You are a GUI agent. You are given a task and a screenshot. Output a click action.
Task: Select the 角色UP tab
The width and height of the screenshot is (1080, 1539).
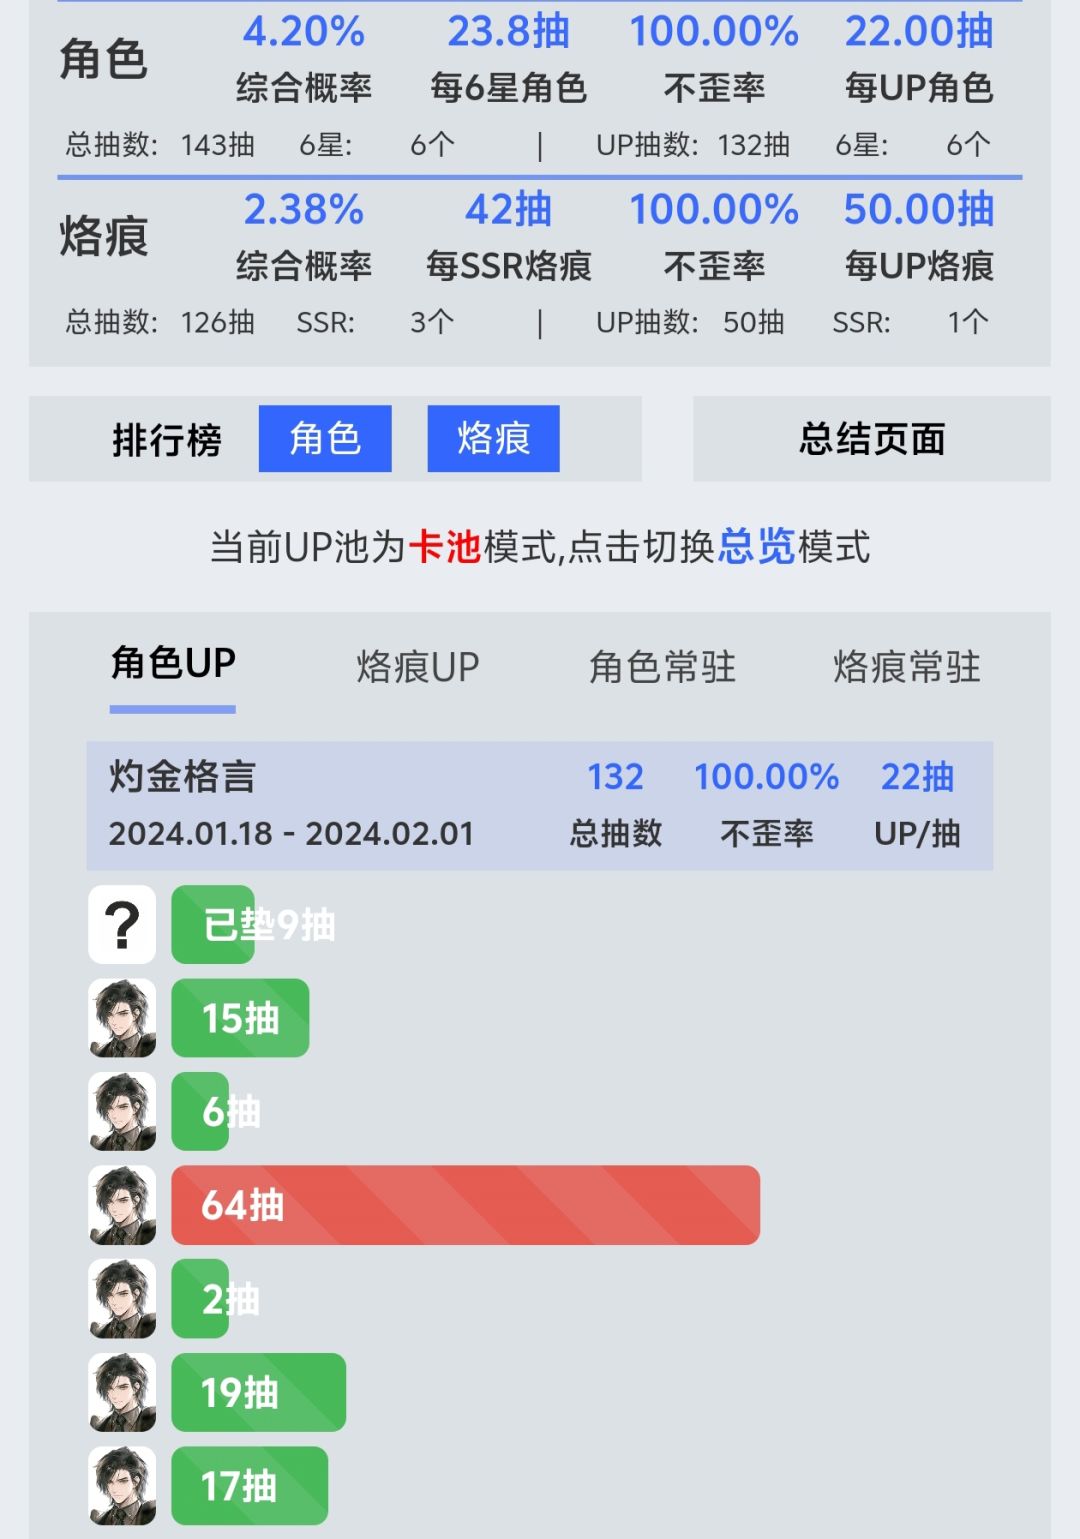(x=173, y=664)
